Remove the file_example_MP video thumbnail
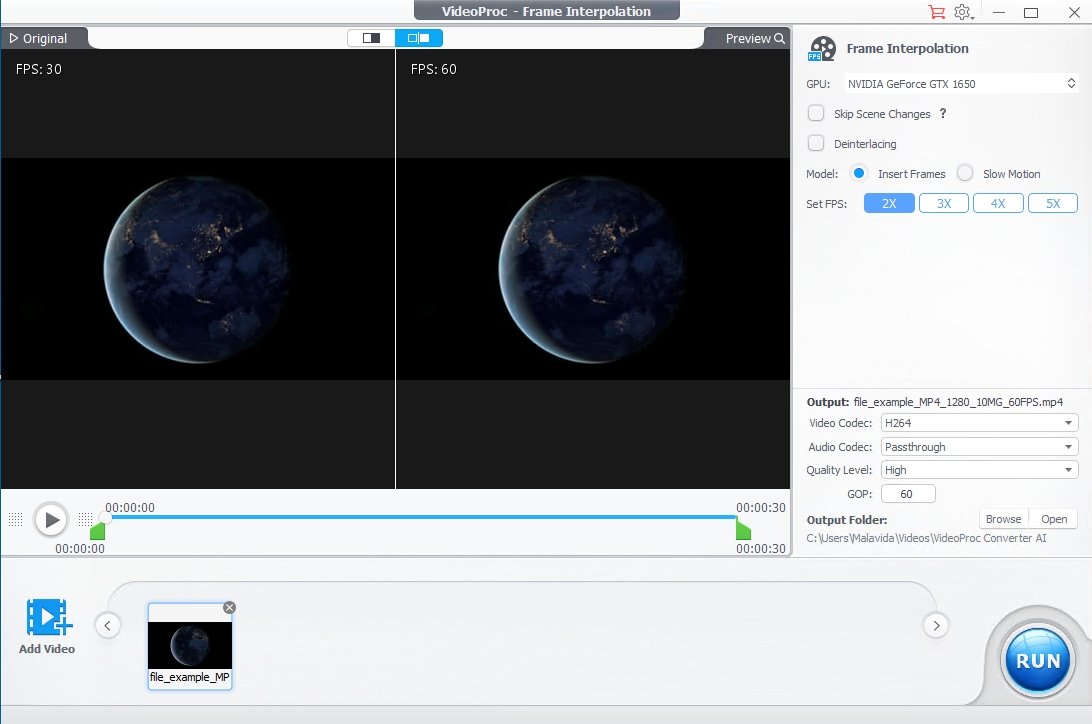The image size is (1092, 724). tap(229, 607)
